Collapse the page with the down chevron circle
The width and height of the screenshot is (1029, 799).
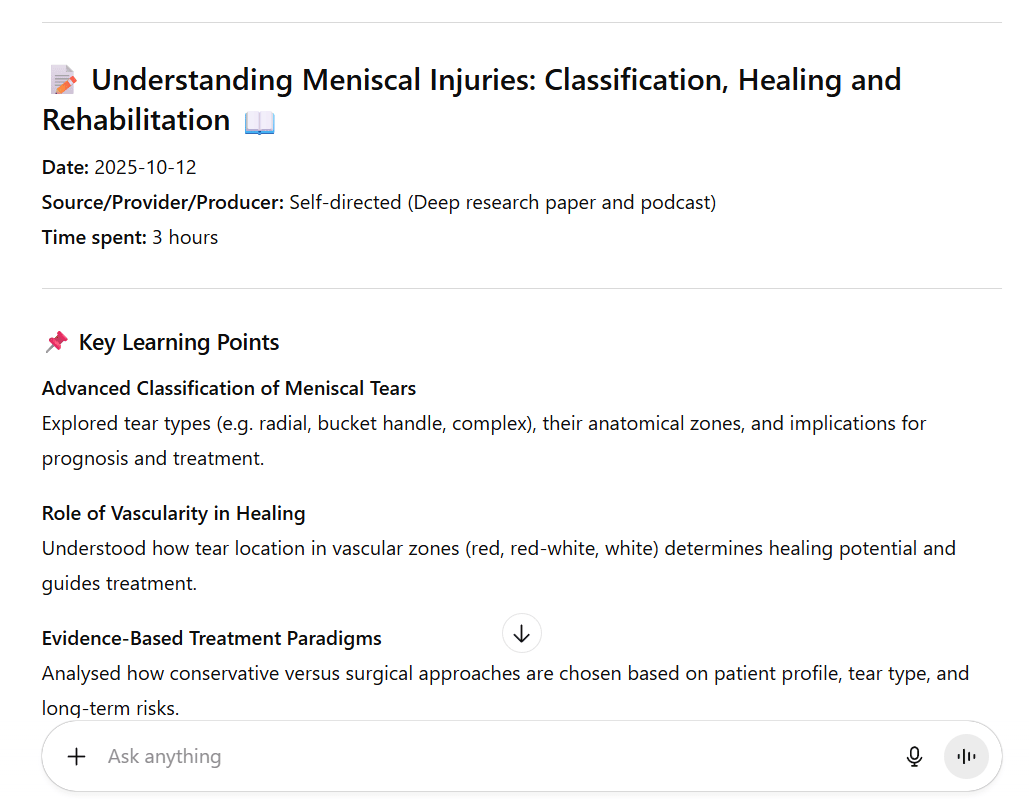[x=521, y=632]
